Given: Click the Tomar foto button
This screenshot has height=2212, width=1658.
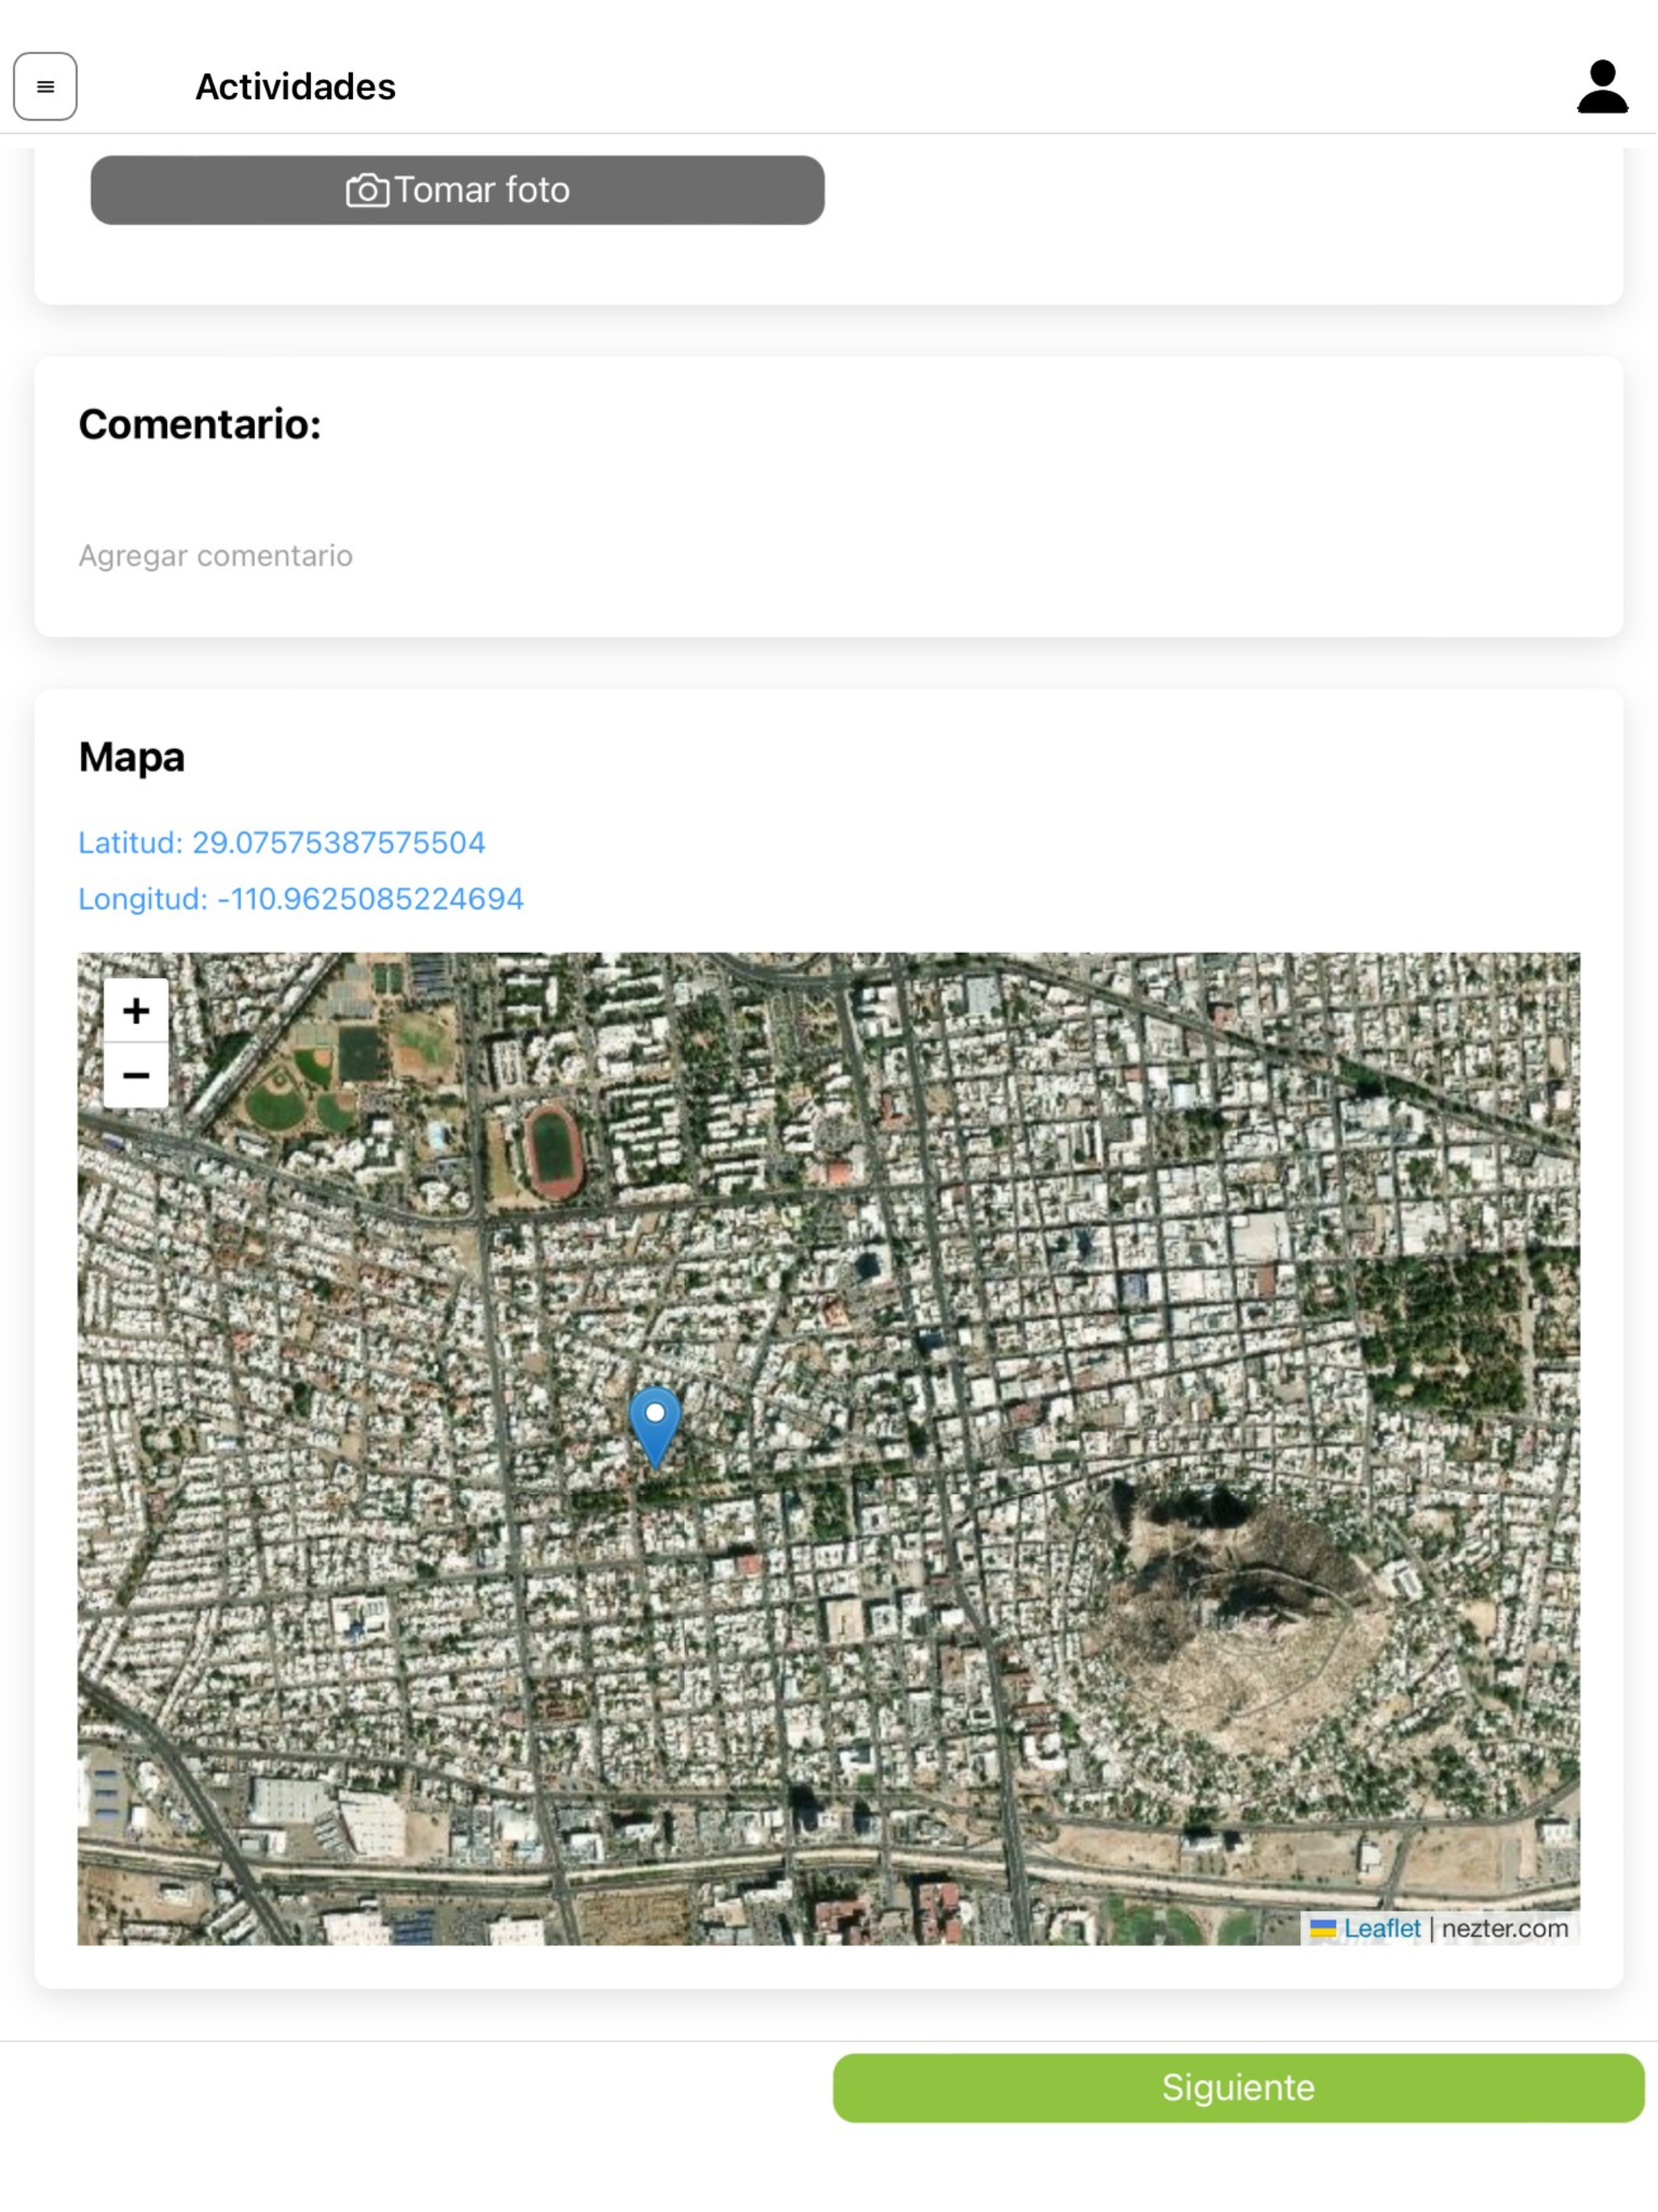Looking at the screenshot, I should pyautogui.click(x=457, y=190).
